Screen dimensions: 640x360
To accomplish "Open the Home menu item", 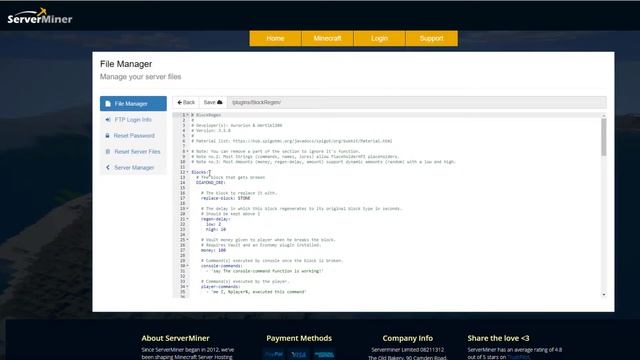I will click(275, 38).
